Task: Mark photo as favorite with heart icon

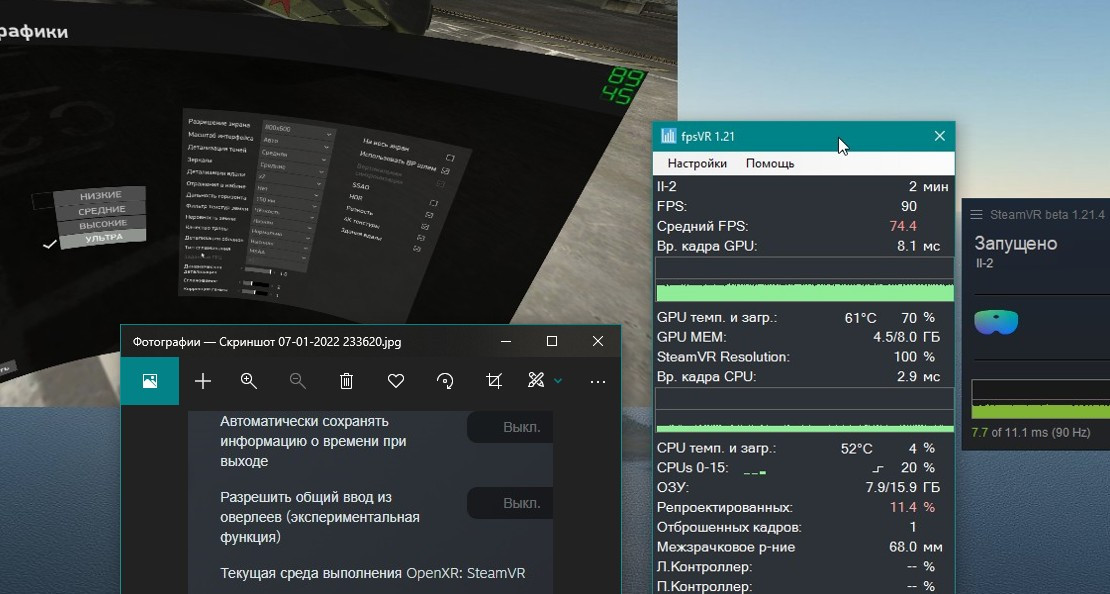Action: click(x=396, y=381)
